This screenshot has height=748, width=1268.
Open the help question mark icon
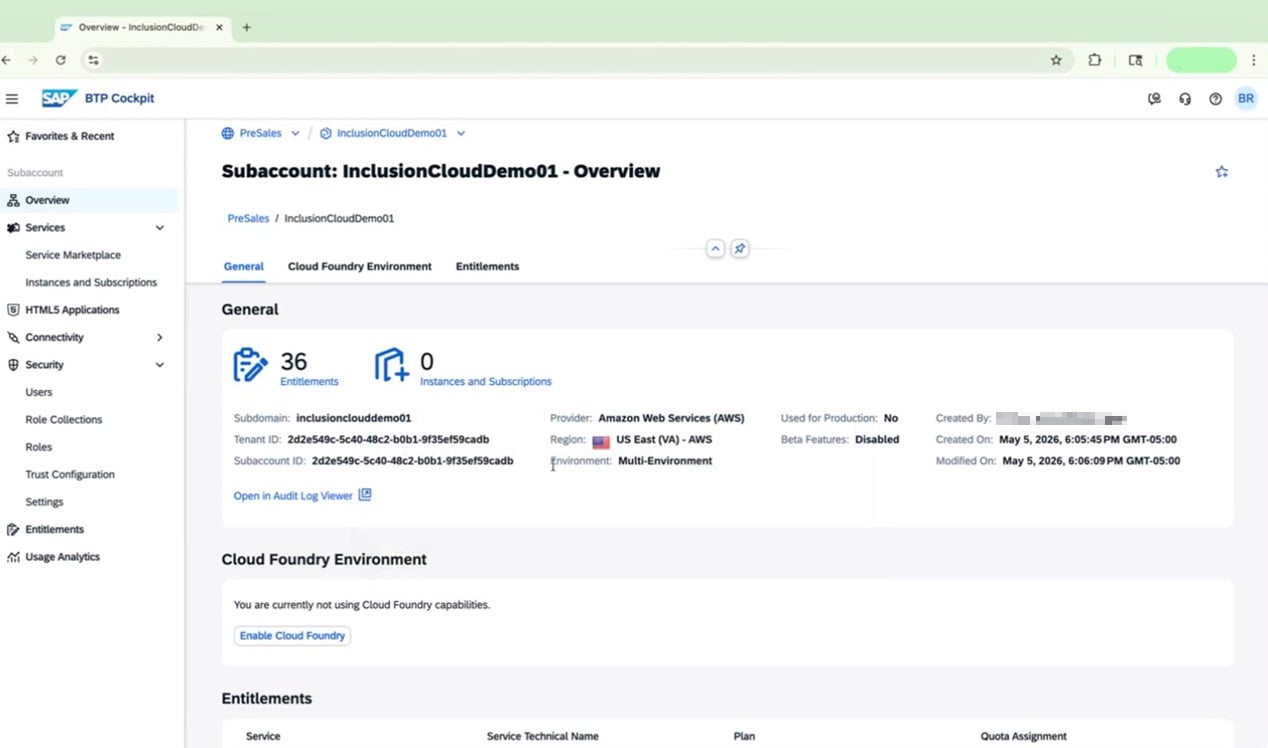1215,99
